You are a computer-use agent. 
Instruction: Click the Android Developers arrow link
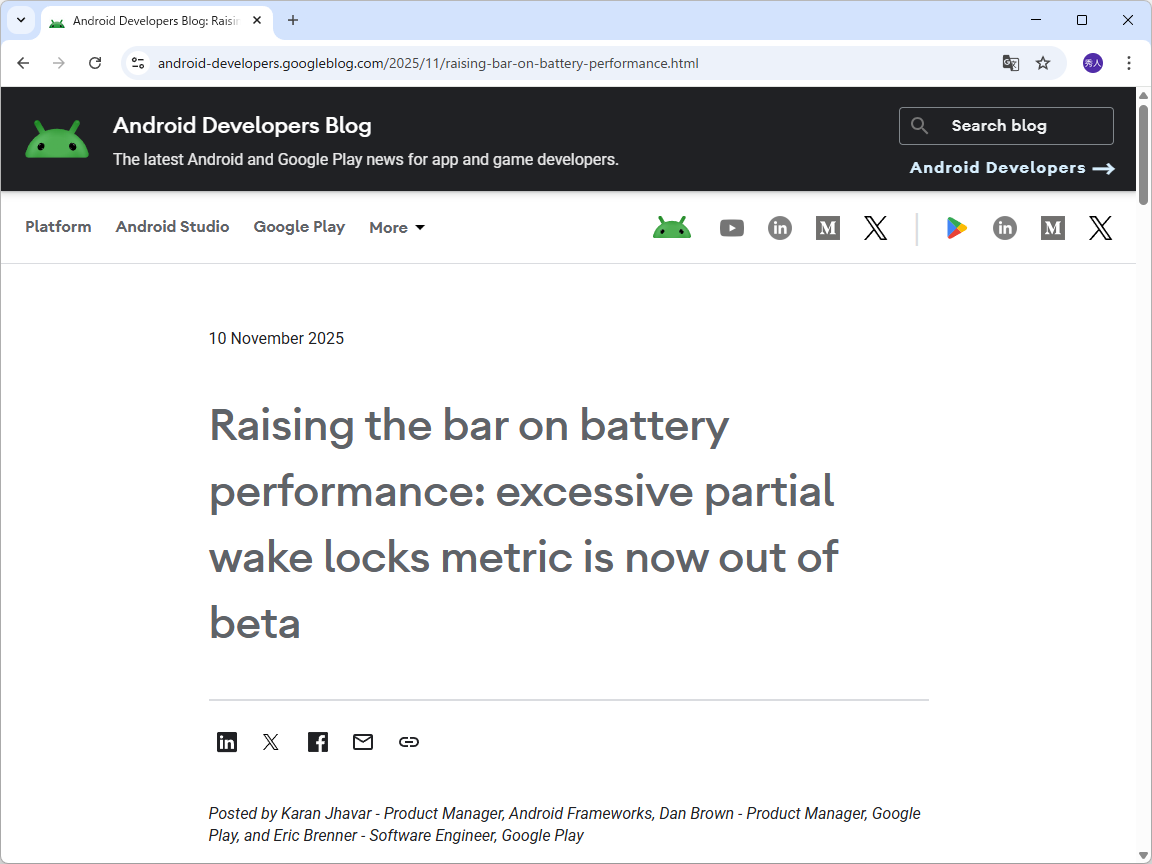pos(1012,168)
